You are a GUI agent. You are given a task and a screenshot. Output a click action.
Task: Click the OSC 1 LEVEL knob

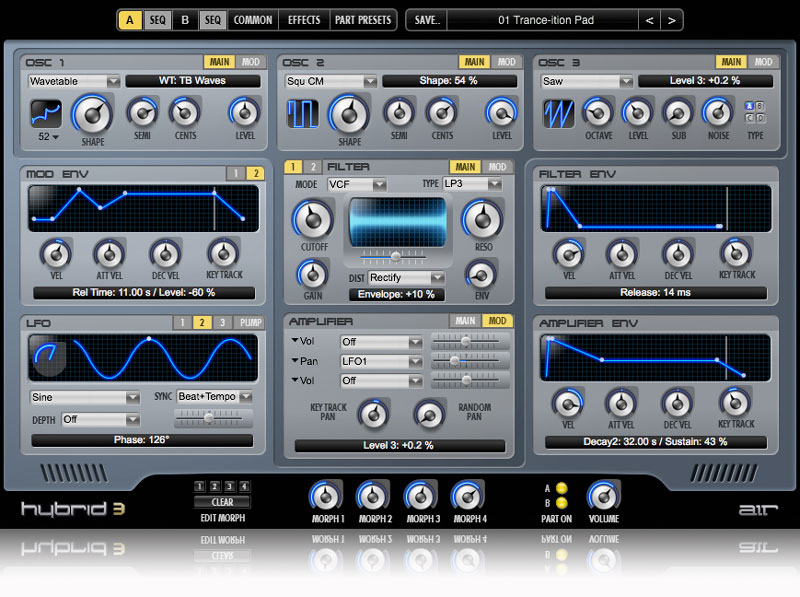245,113
